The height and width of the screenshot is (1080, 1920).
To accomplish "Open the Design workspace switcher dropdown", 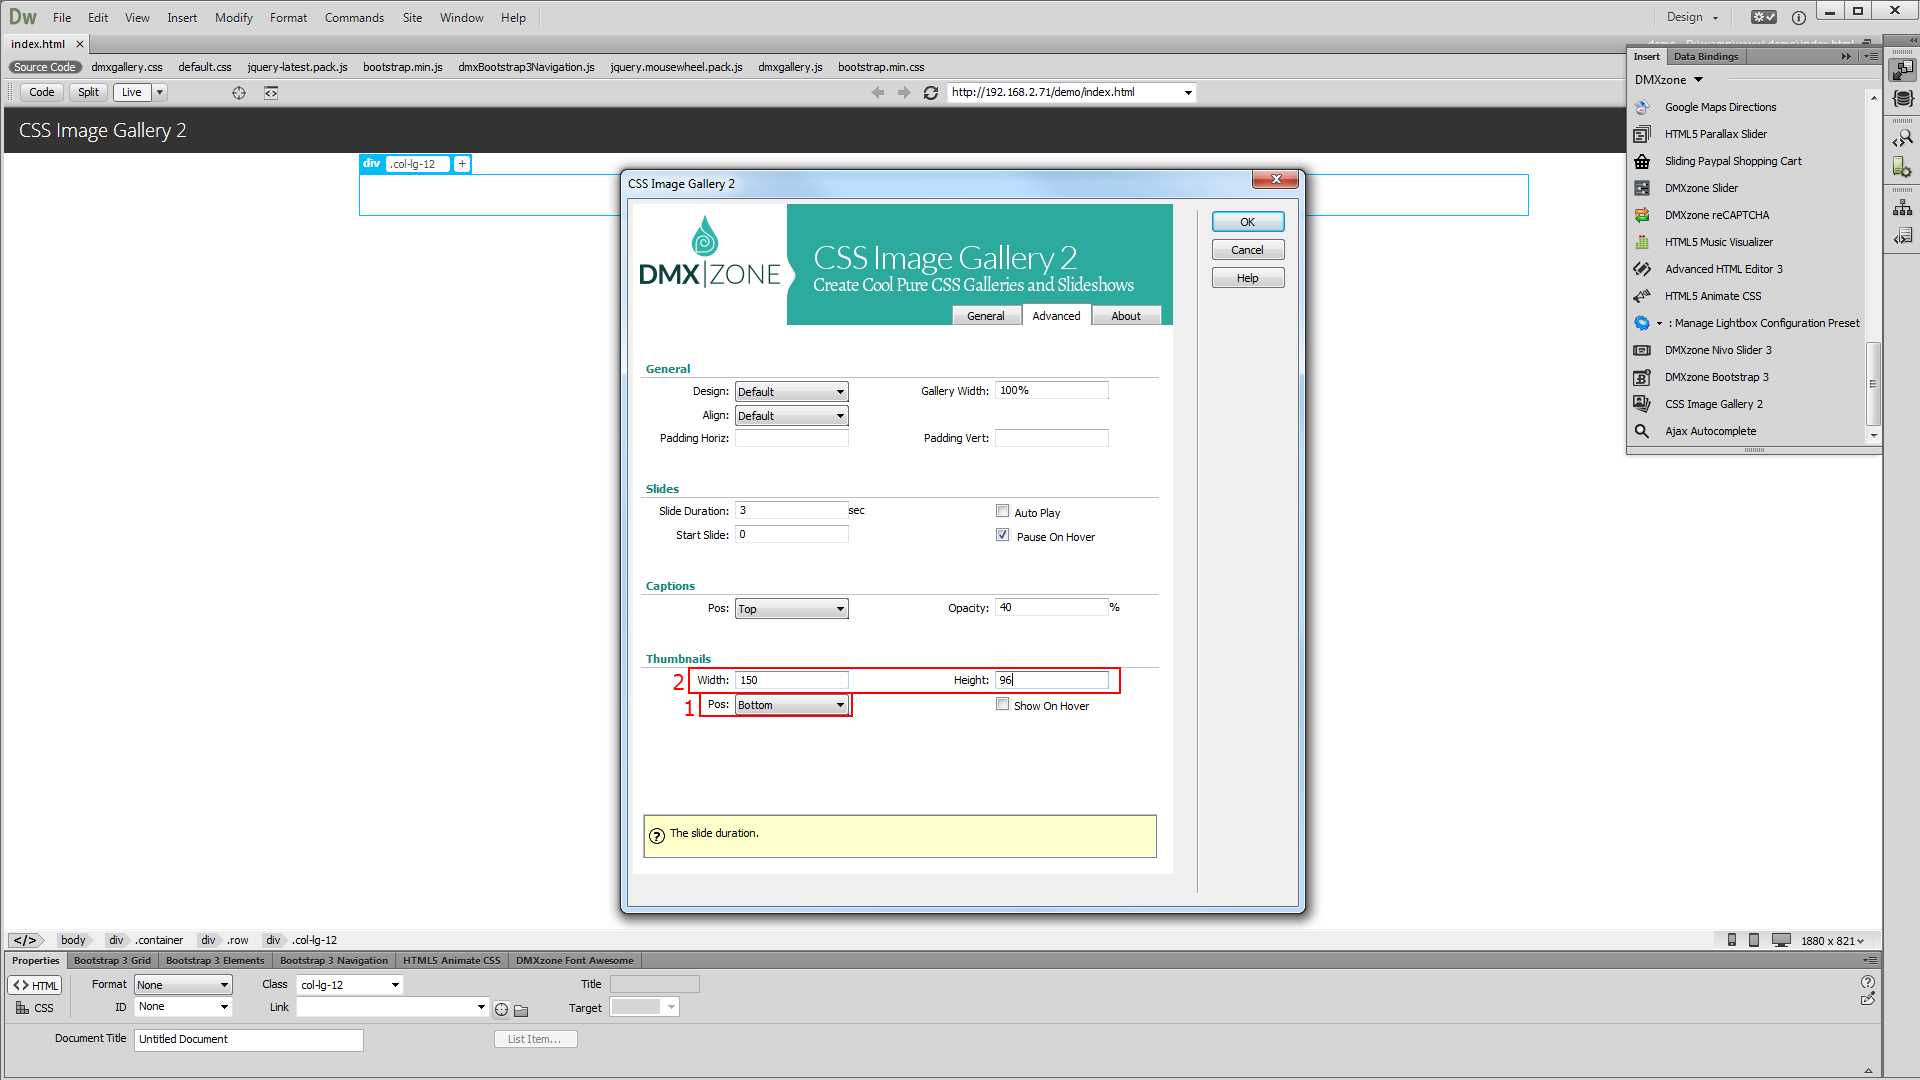I will 1692,17.
